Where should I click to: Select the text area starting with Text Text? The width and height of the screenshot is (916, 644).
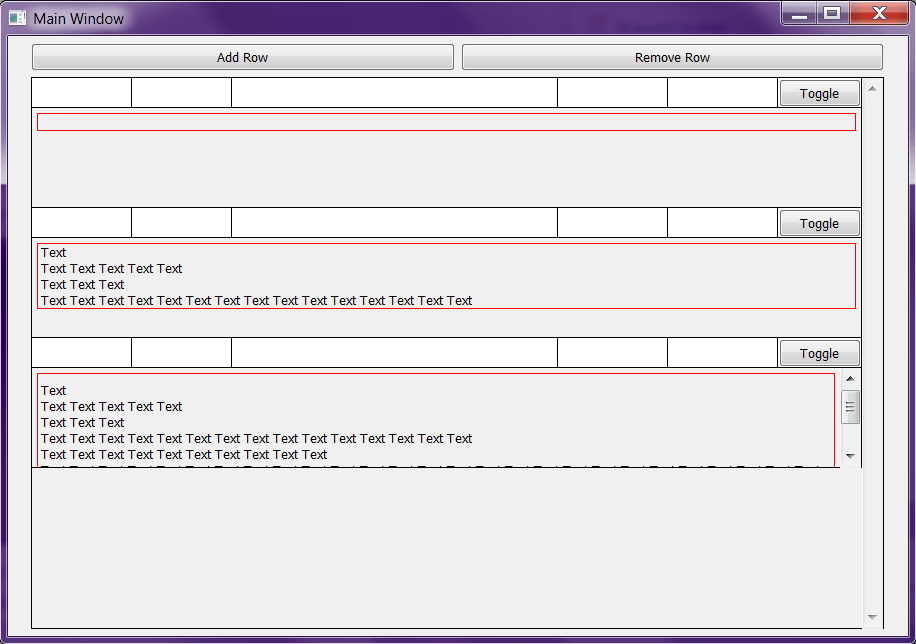pyautogui.click(x=446, y=276)
